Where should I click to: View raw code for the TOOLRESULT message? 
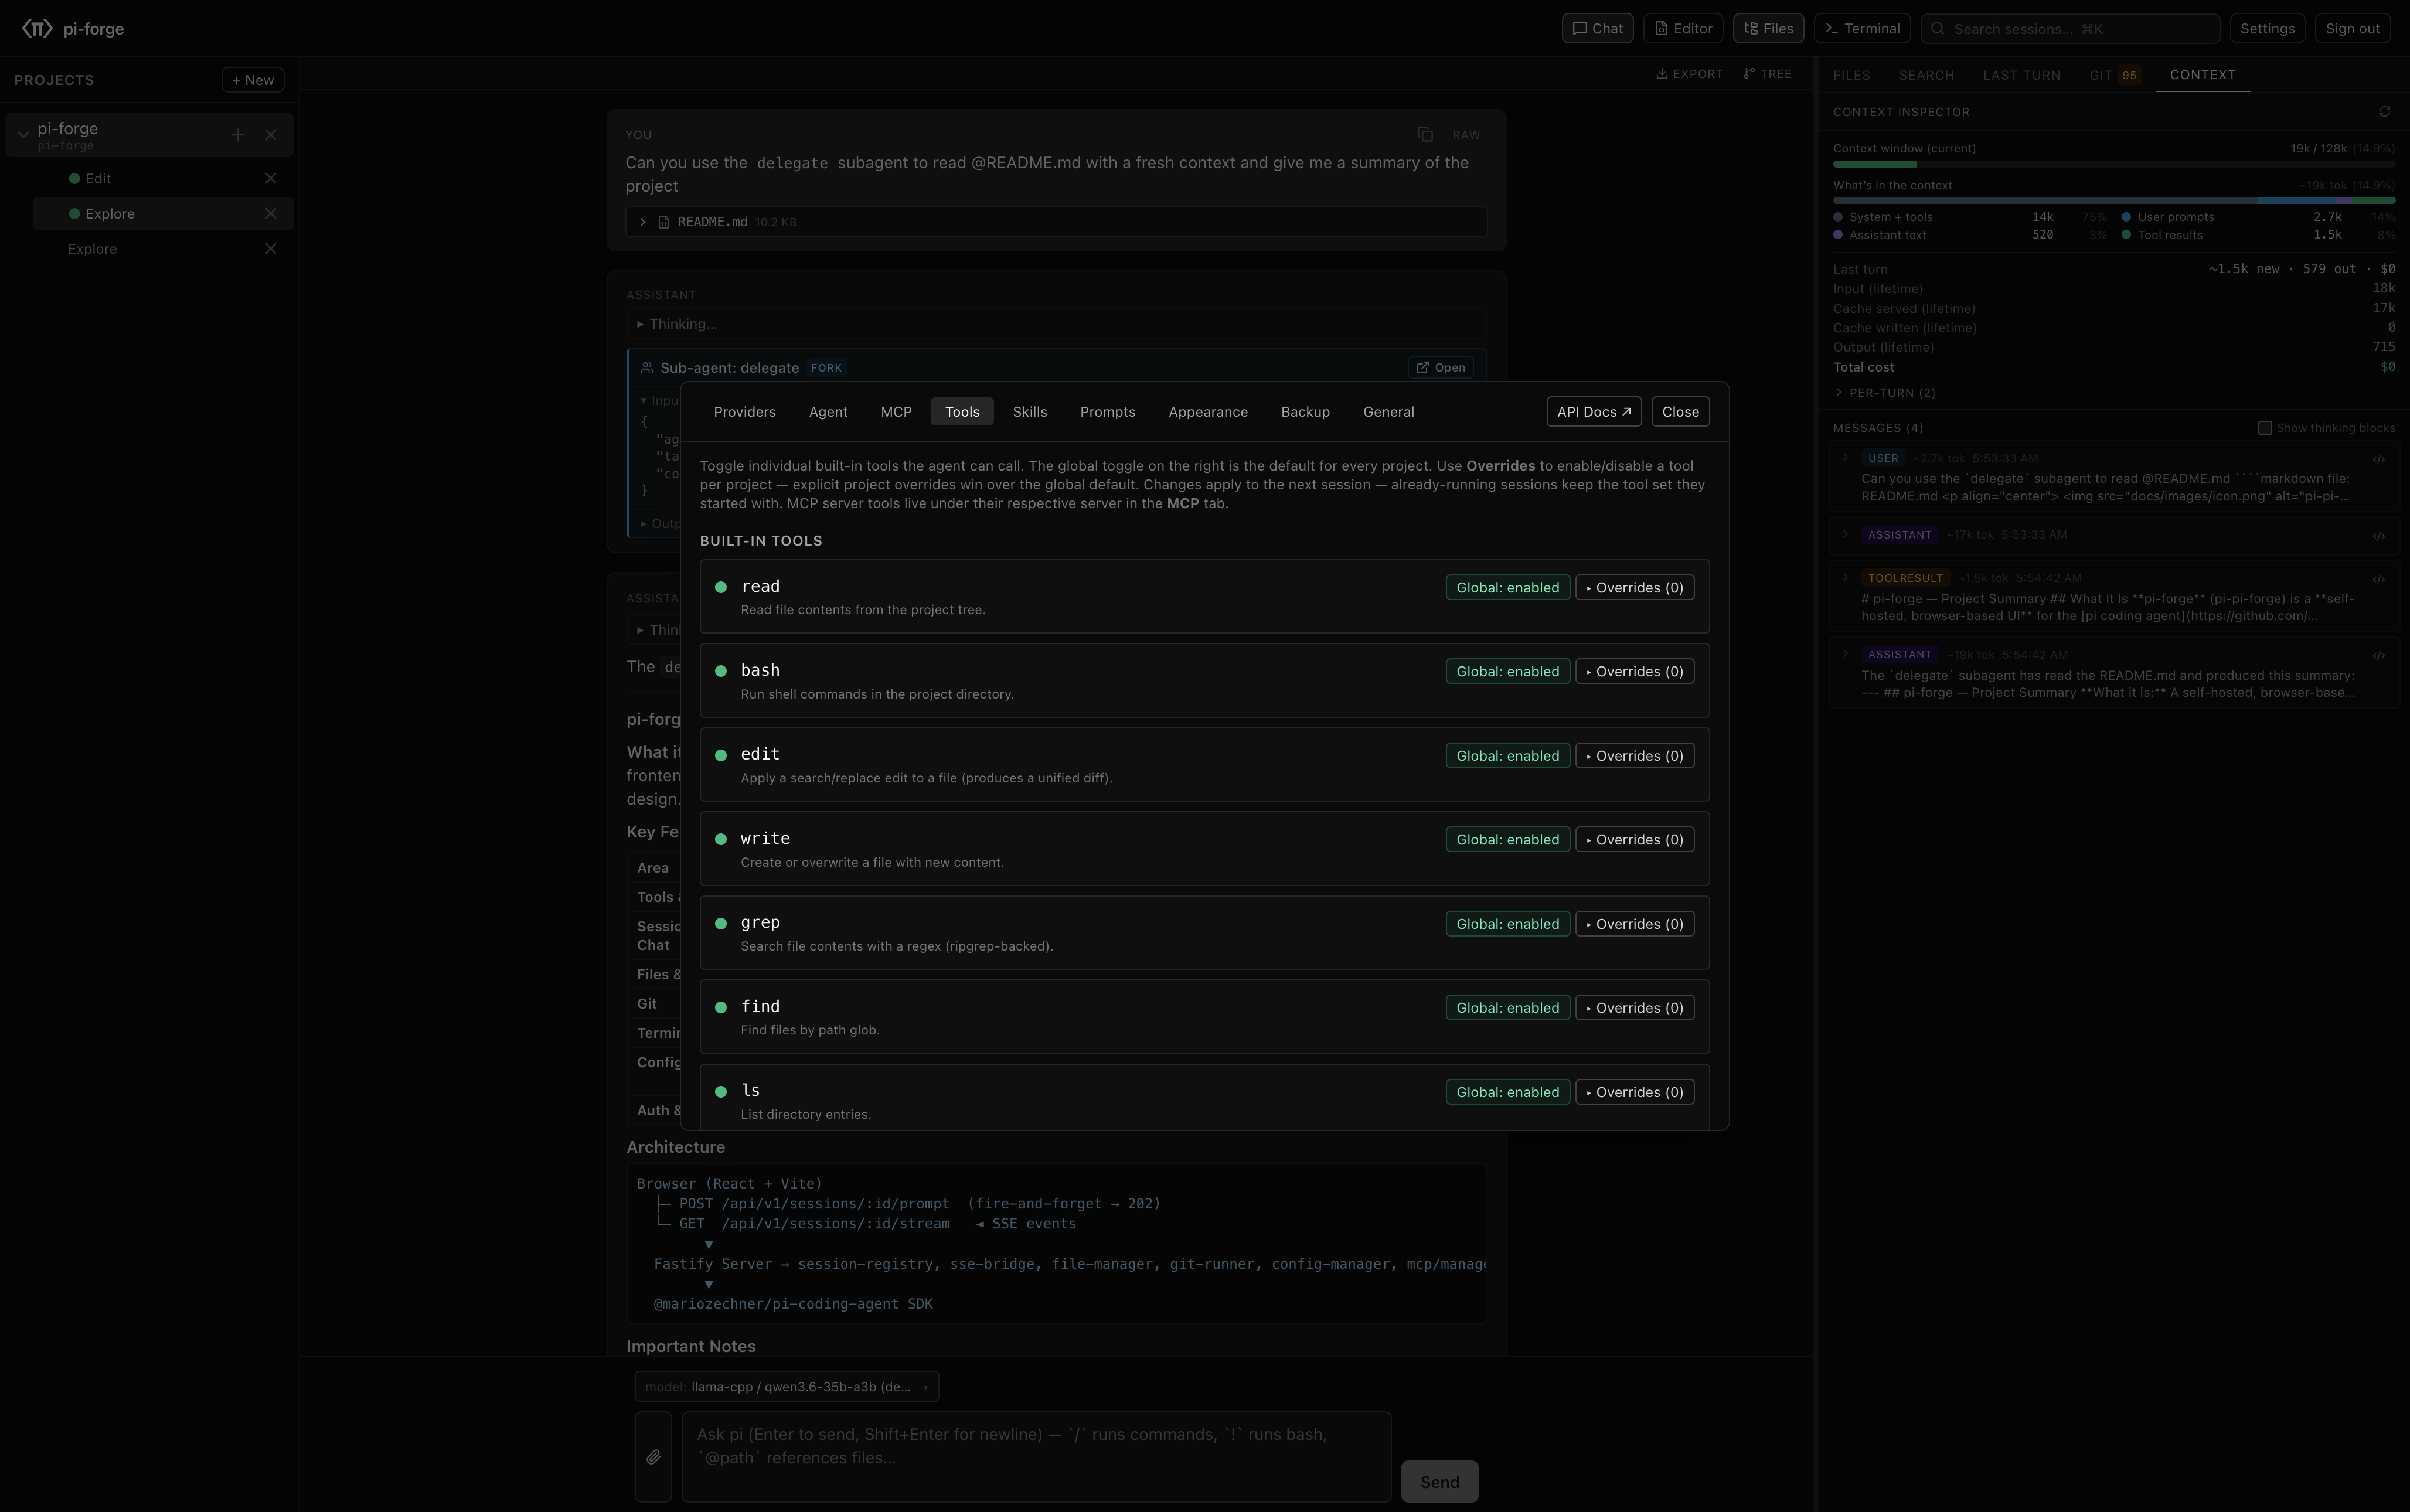point(2379,580)
